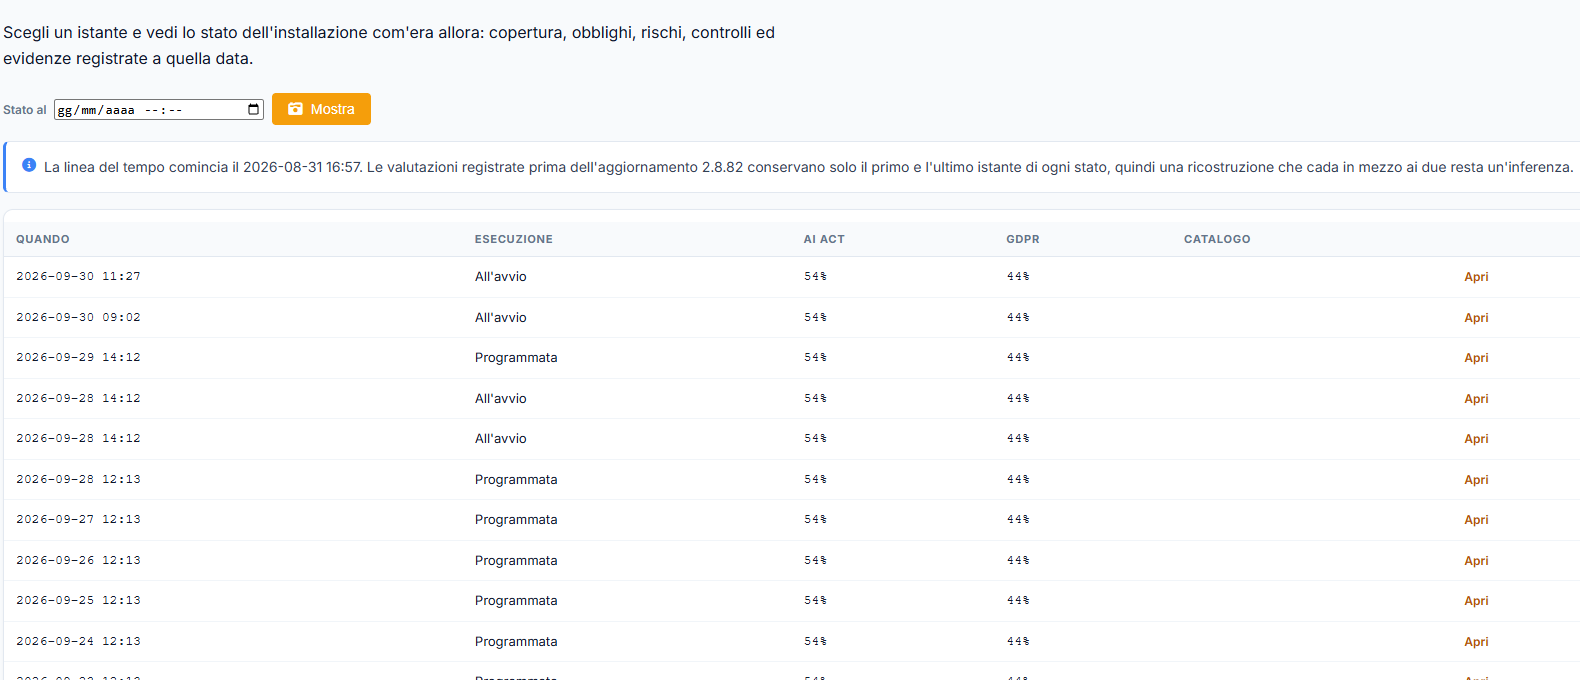Follow the Apri link for 2026-09-29 14:12
Screen dimensions: 1580x680
click(x=1476, y=358)
